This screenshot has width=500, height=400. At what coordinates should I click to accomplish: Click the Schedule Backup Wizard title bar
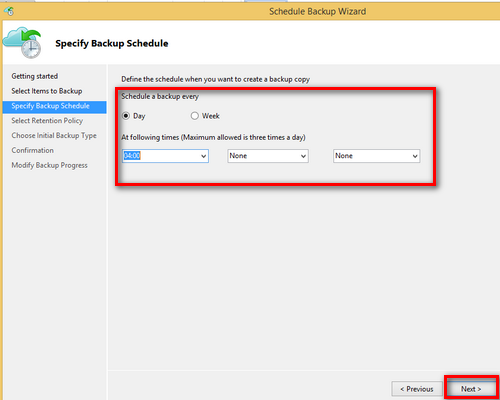coord(317,11)
